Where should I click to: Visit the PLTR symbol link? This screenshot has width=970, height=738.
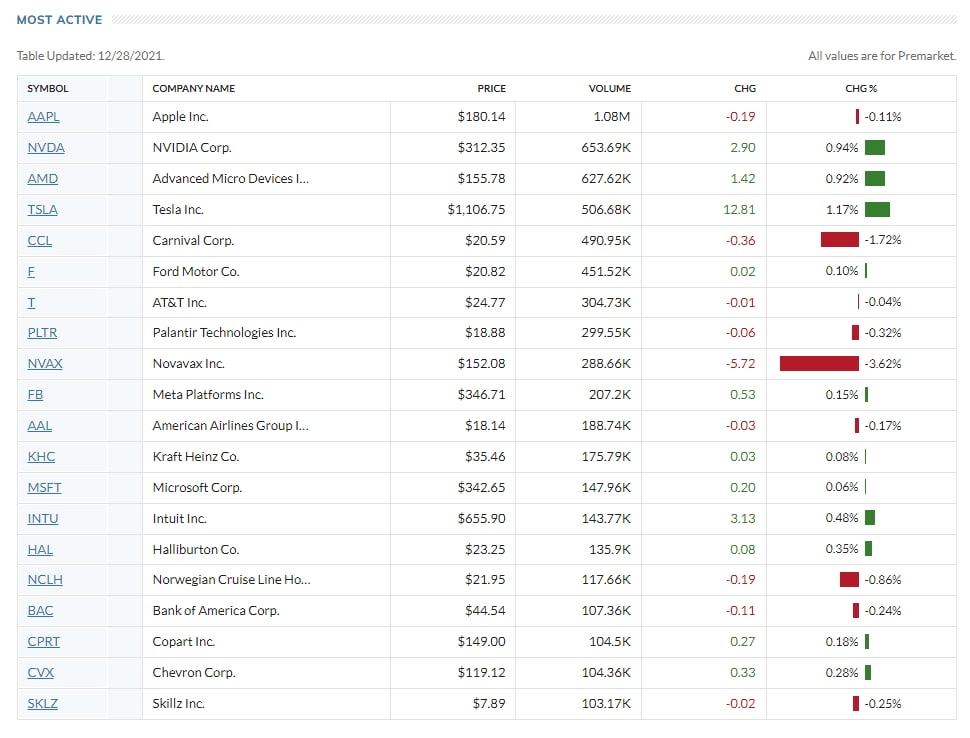pos(42,332)
